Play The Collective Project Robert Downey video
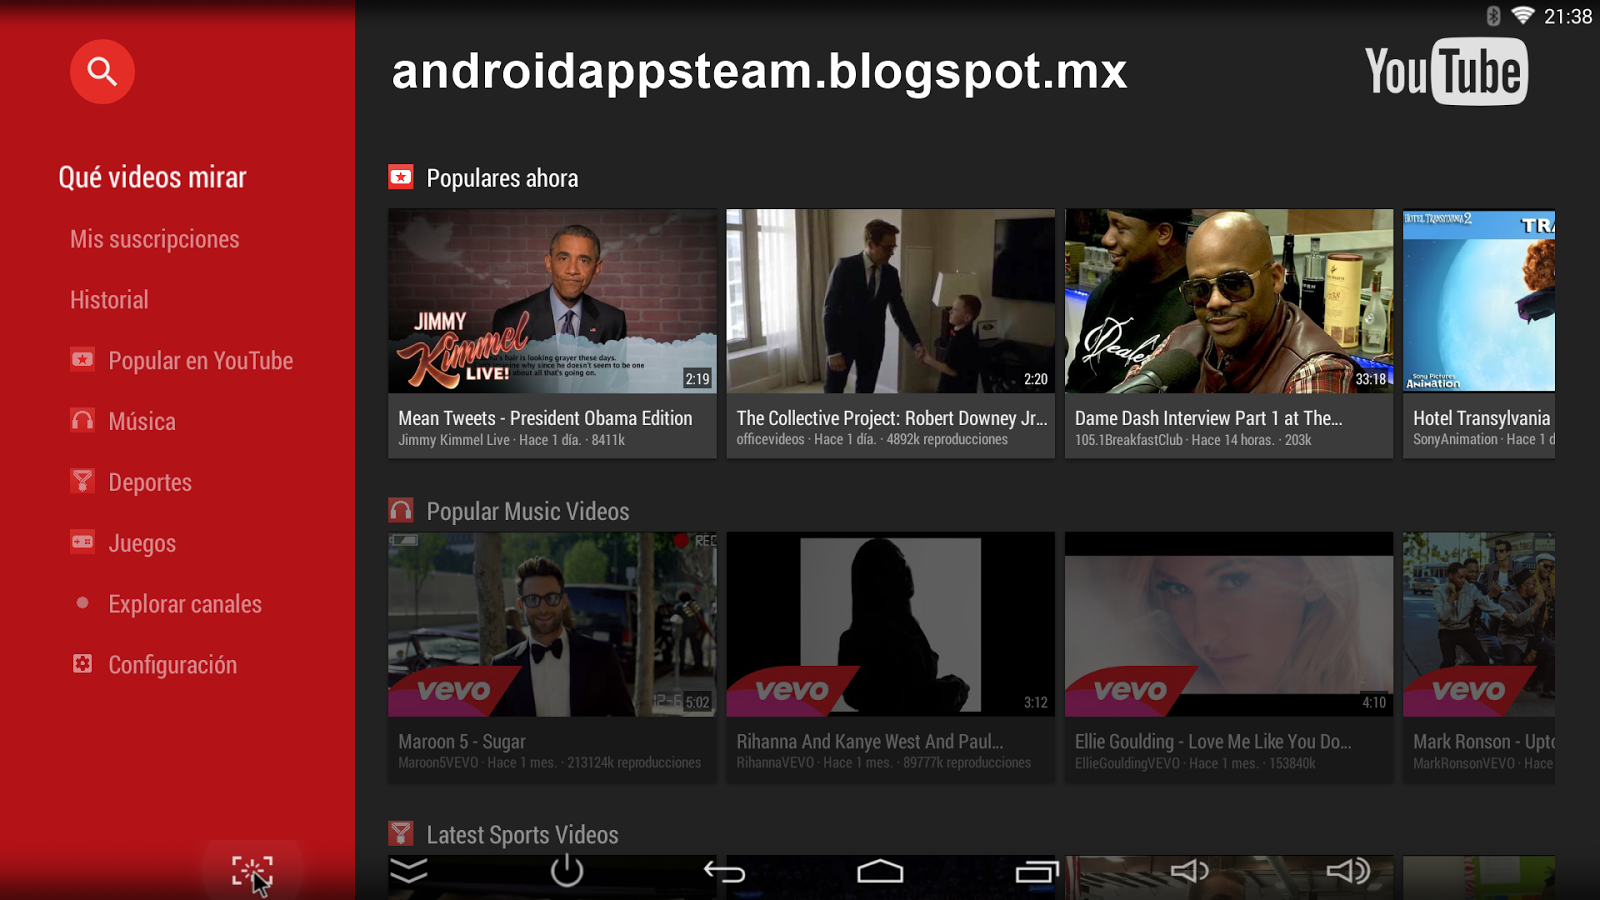Image resolution: width=1600 pixels, height=900 pixels. (x=891, y=301)
